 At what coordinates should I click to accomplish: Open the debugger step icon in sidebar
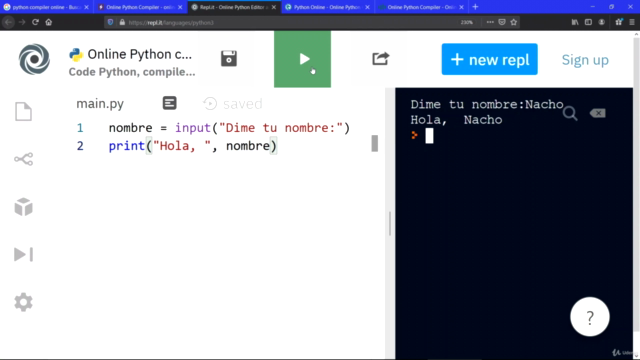point(23,254)
